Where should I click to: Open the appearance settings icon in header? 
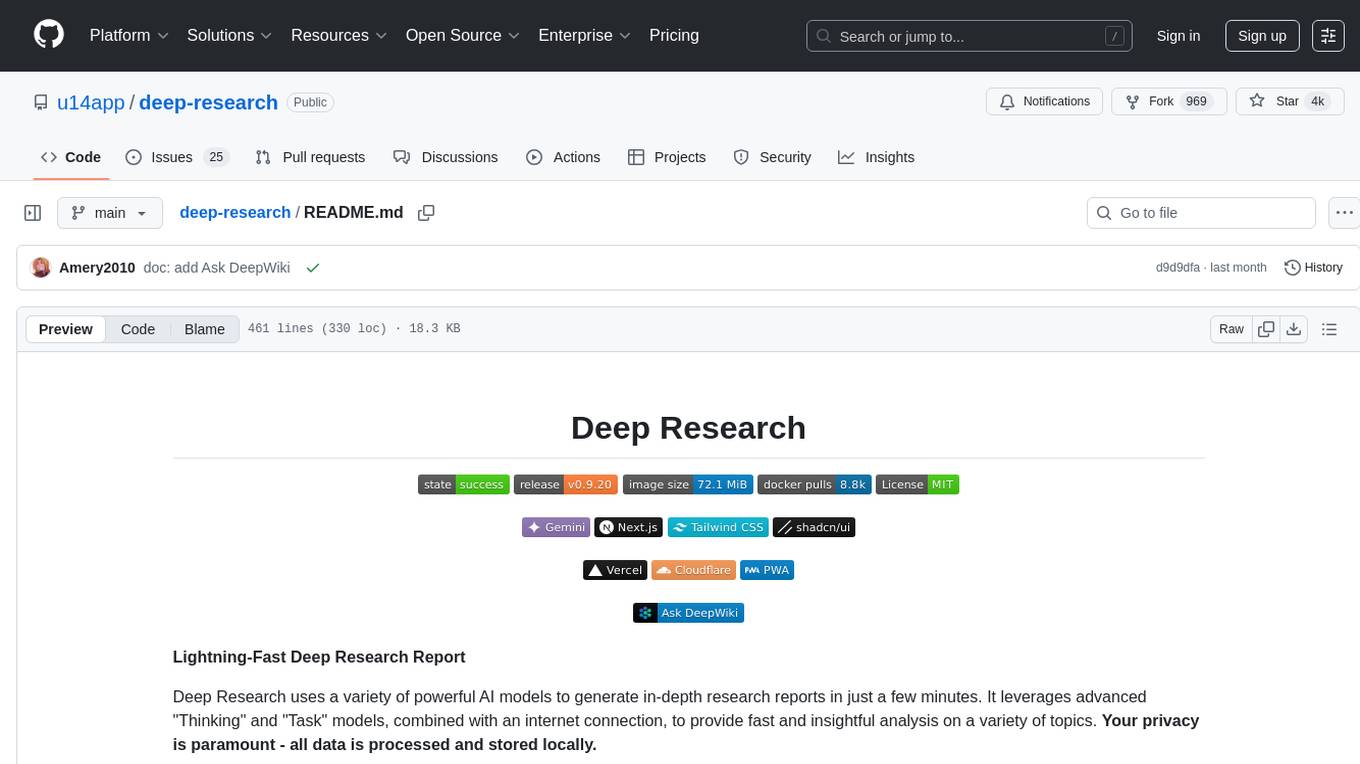(1328, 36)
